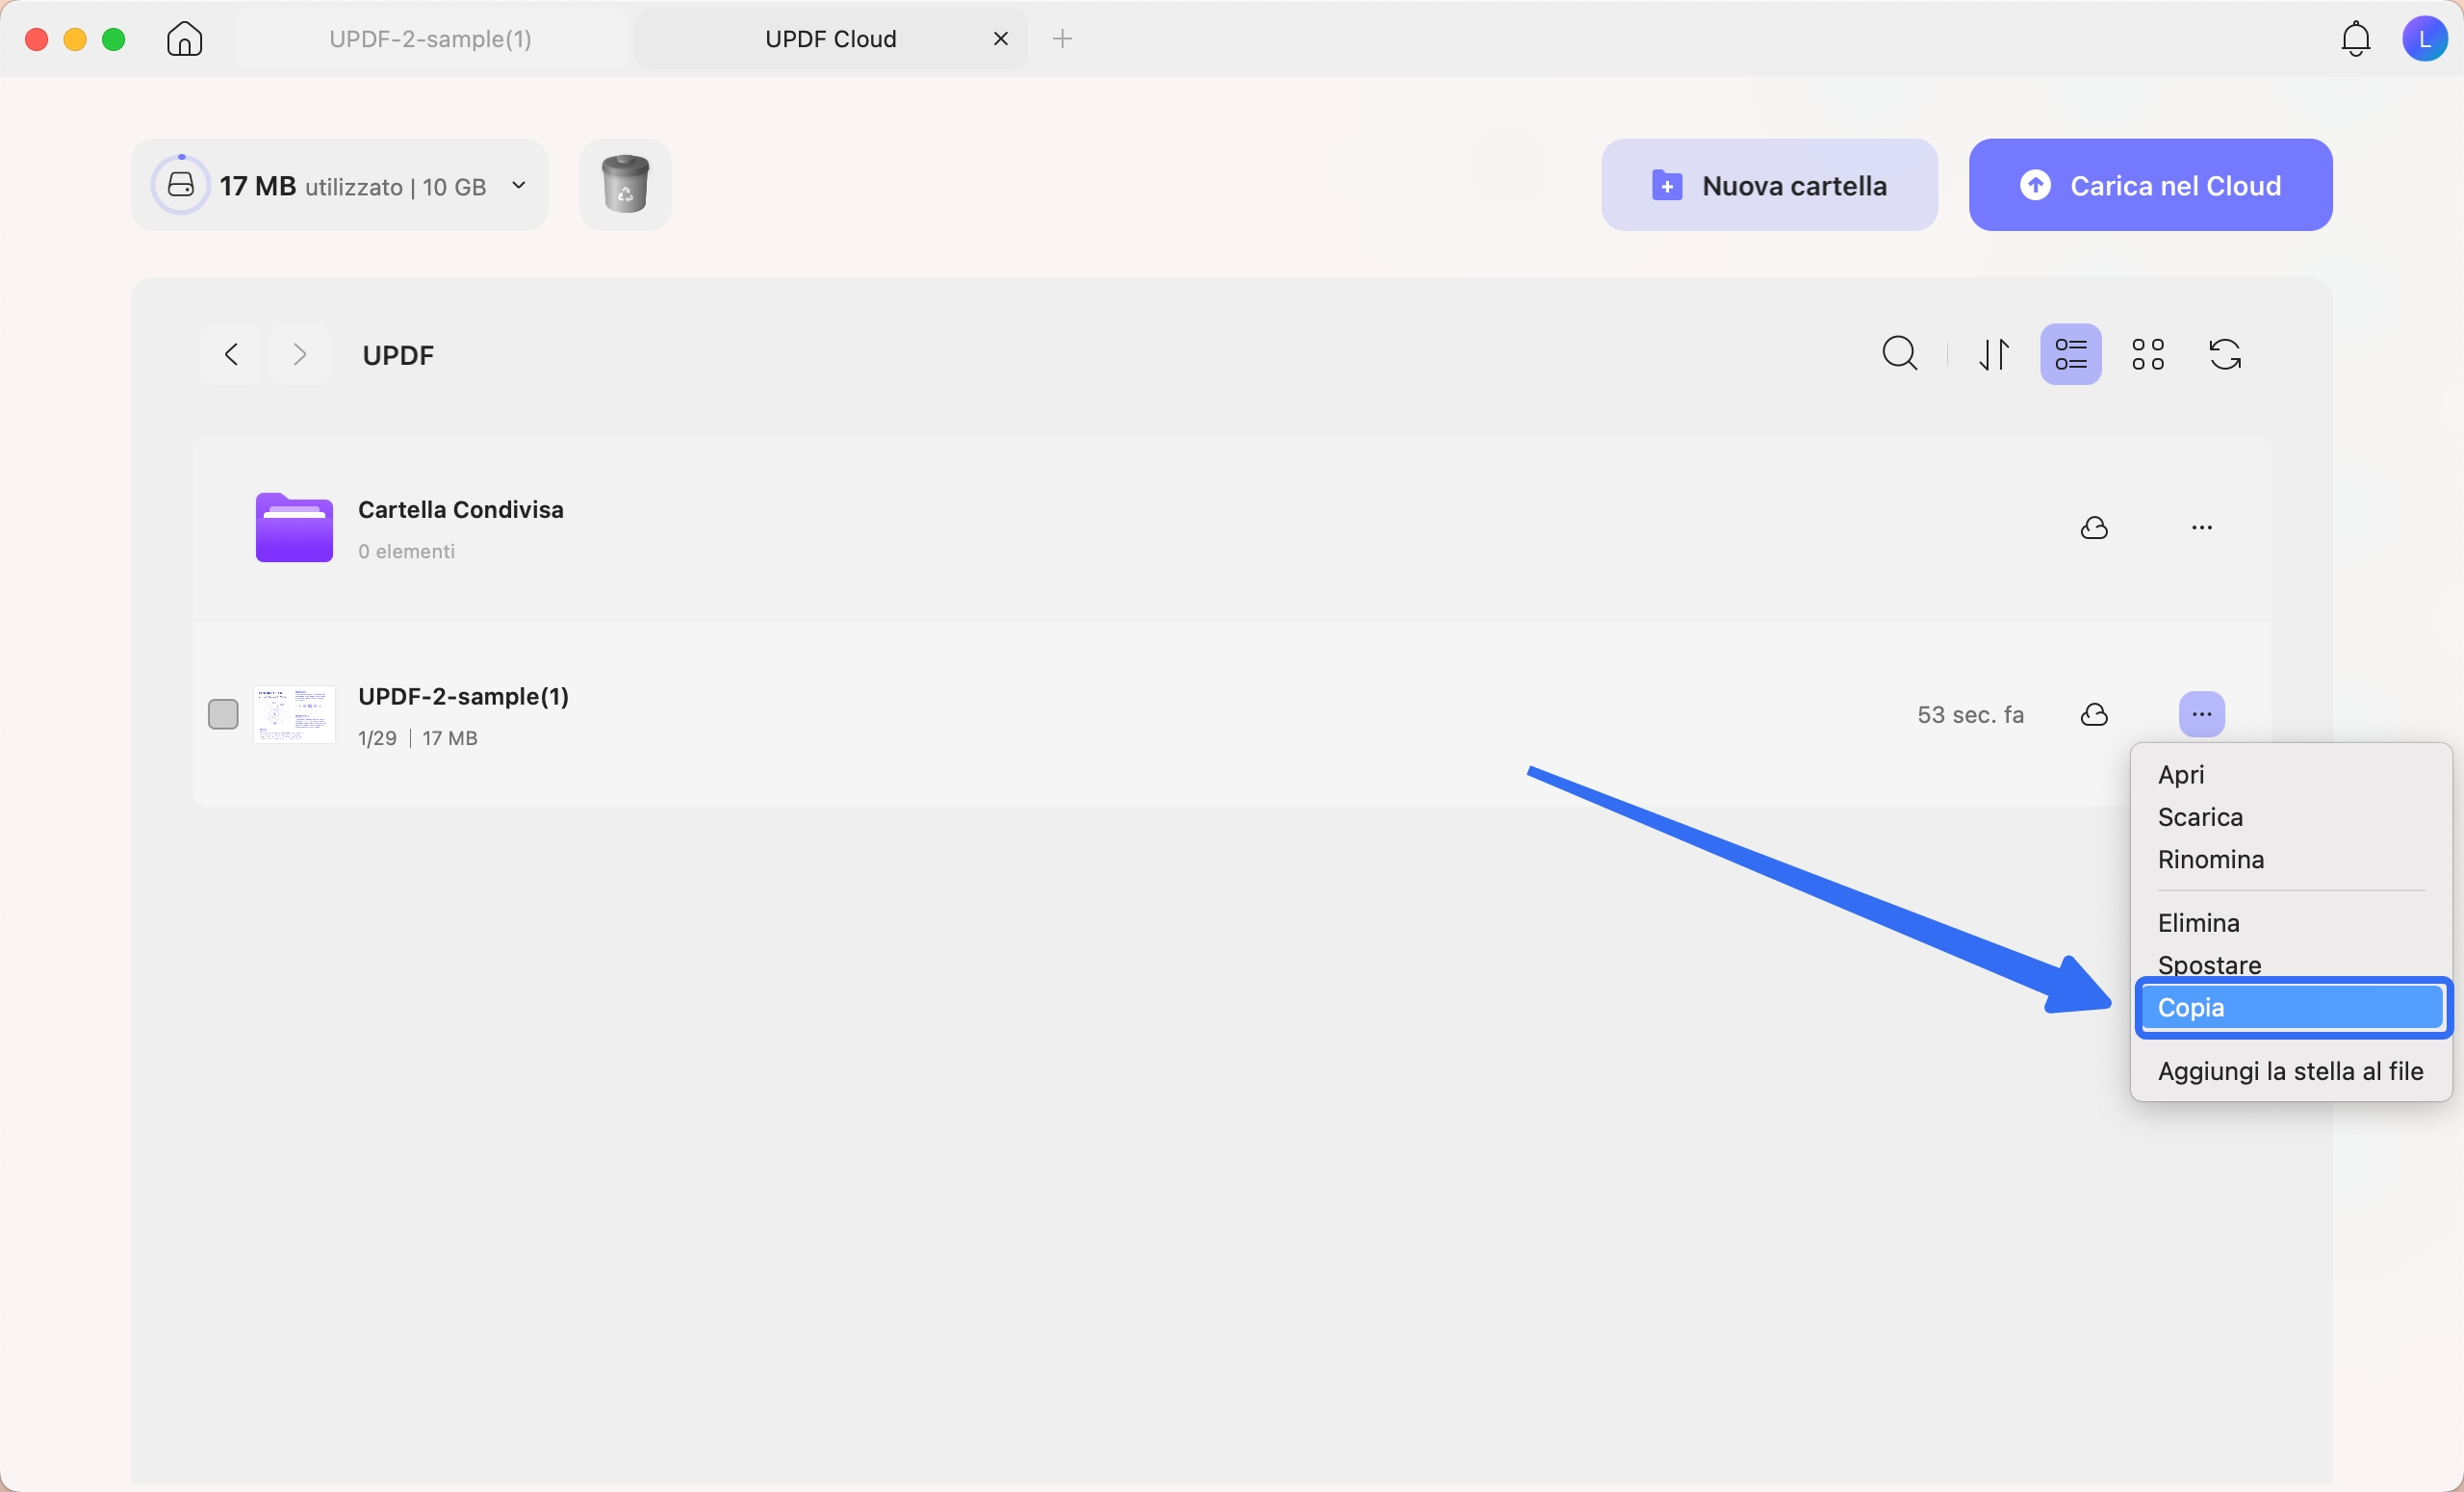Open more options for Cartella Condivisa
This screenshot has width=2464, height=1492.
click(2202, 528)
